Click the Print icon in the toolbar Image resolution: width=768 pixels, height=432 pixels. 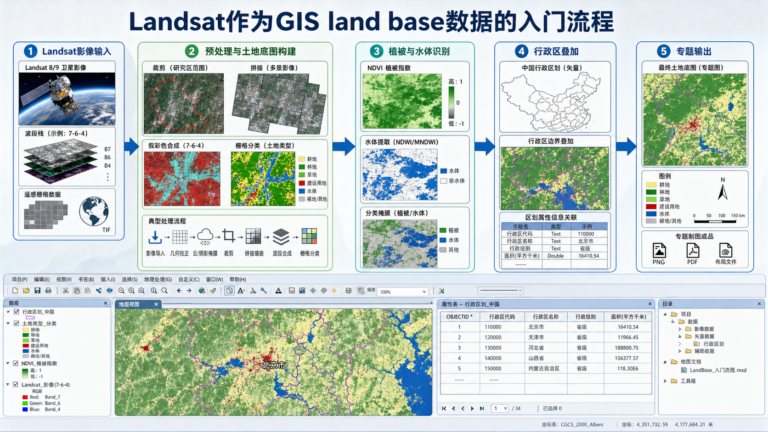[x=48, y=290]
